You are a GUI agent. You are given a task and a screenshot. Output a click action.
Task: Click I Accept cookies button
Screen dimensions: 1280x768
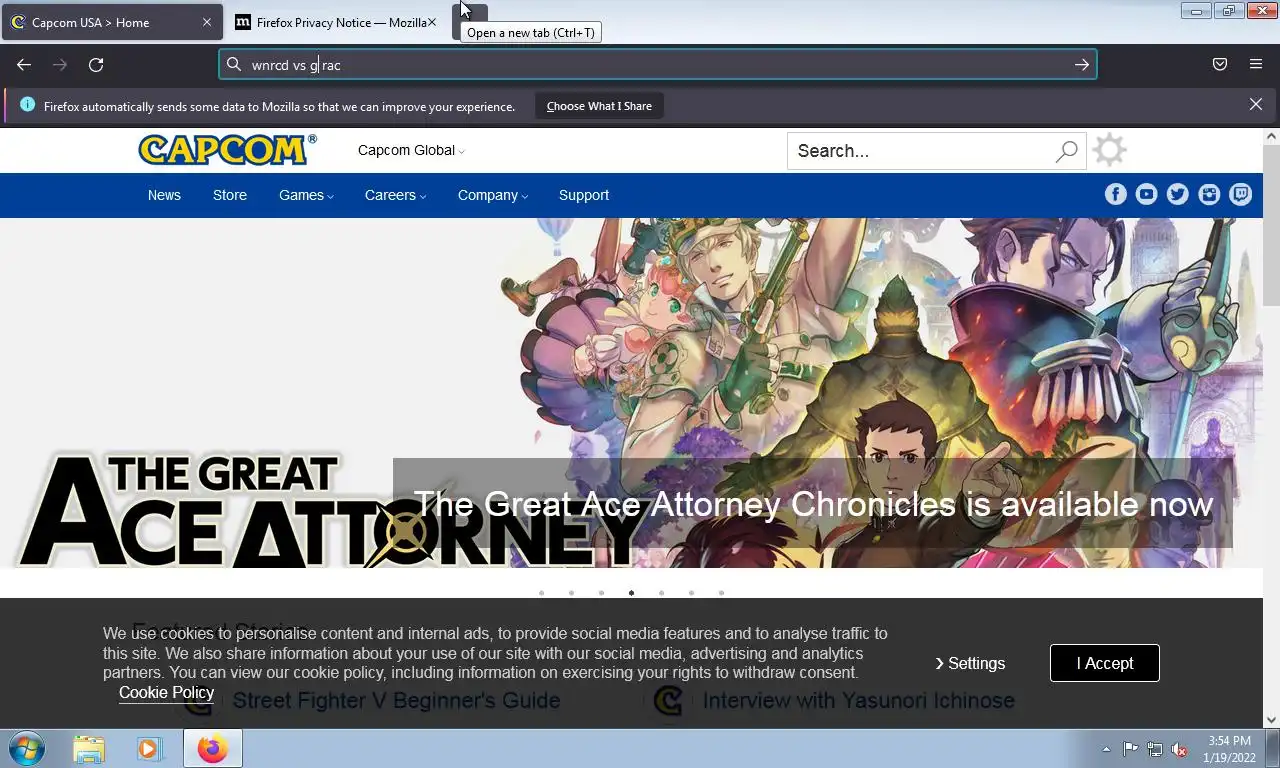1105,663
